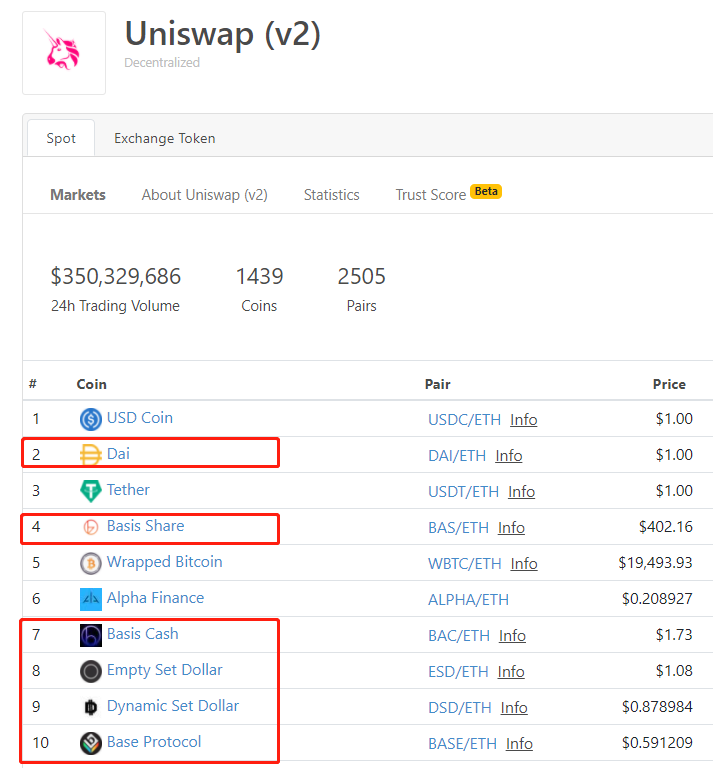
Task: Open the Dynamic Set Dollar coin link
Action: (x=173, y=706)
